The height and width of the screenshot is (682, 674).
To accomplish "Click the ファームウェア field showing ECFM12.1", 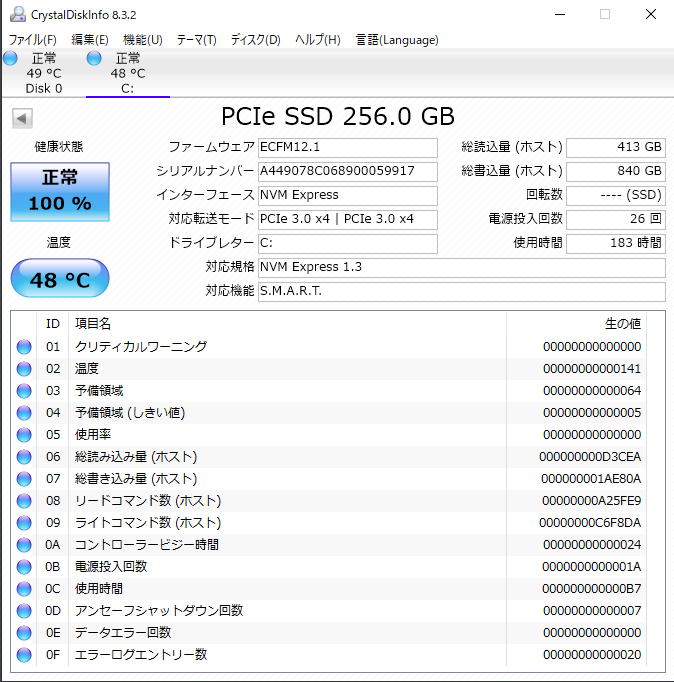I will [347, 147].
